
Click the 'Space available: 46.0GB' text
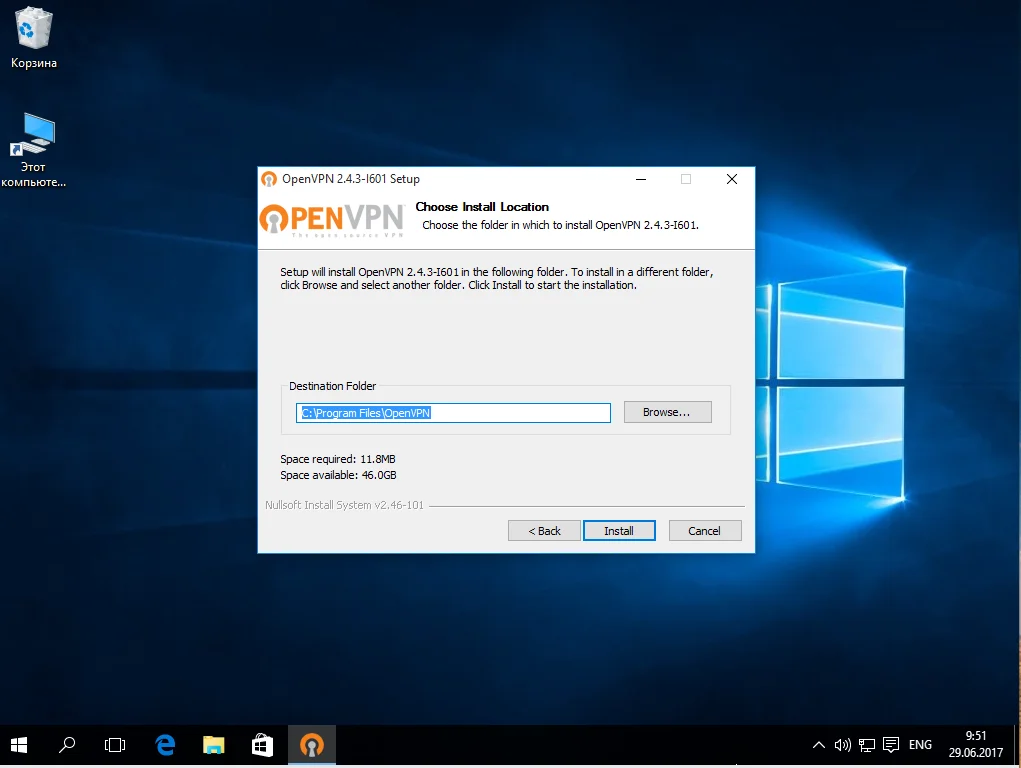[x=338, y=475]
